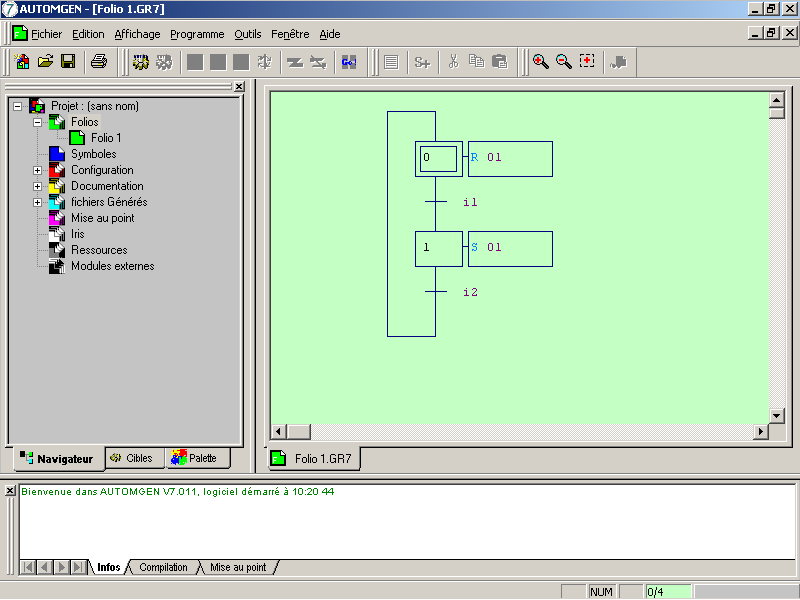Save the project with the floppy icon
Image resolution: width=800 pixels, height=600 pixels.
[x=68, y=62]
